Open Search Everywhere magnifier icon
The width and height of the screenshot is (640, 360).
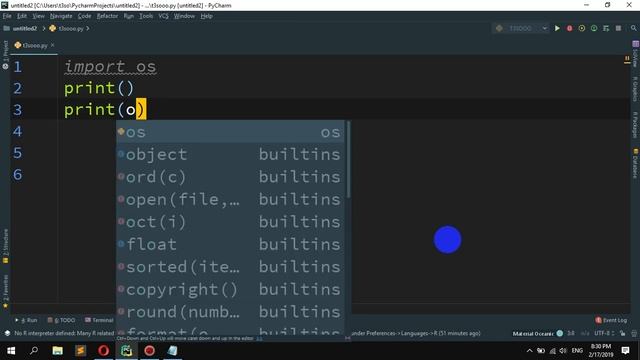point(633,28)
